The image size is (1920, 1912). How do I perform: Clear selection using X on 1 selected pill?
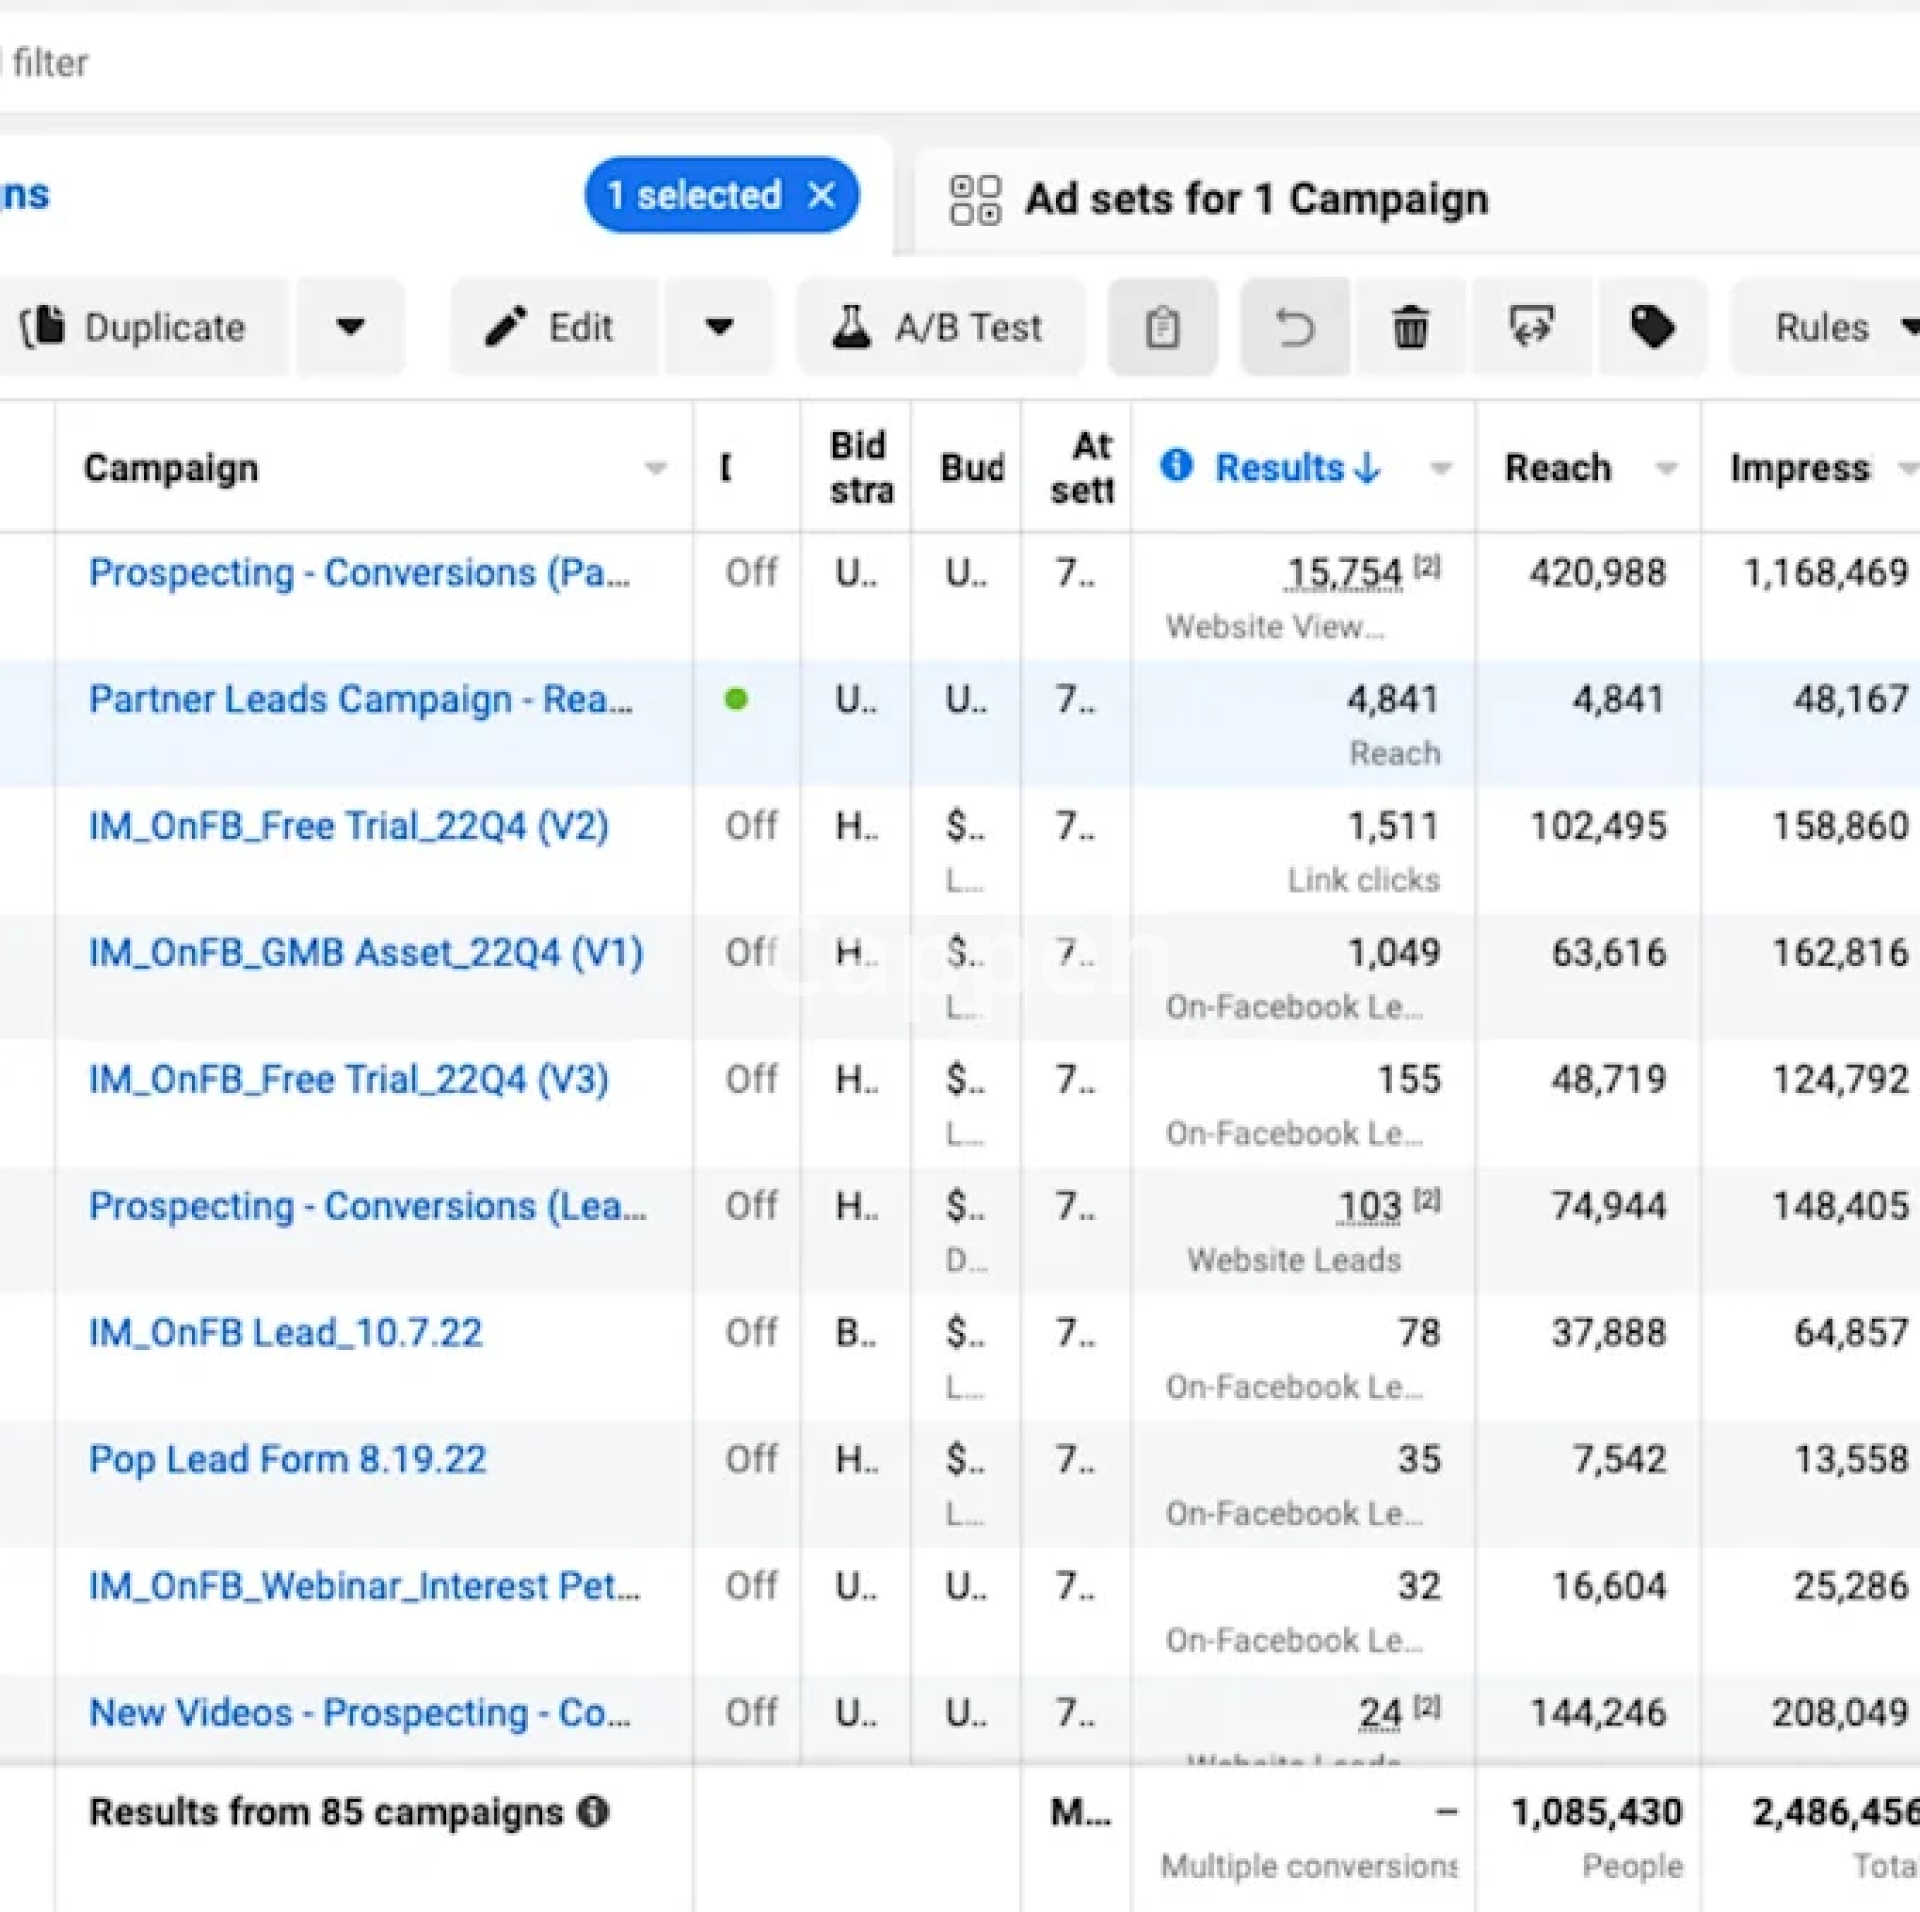(x=822, y=195)
